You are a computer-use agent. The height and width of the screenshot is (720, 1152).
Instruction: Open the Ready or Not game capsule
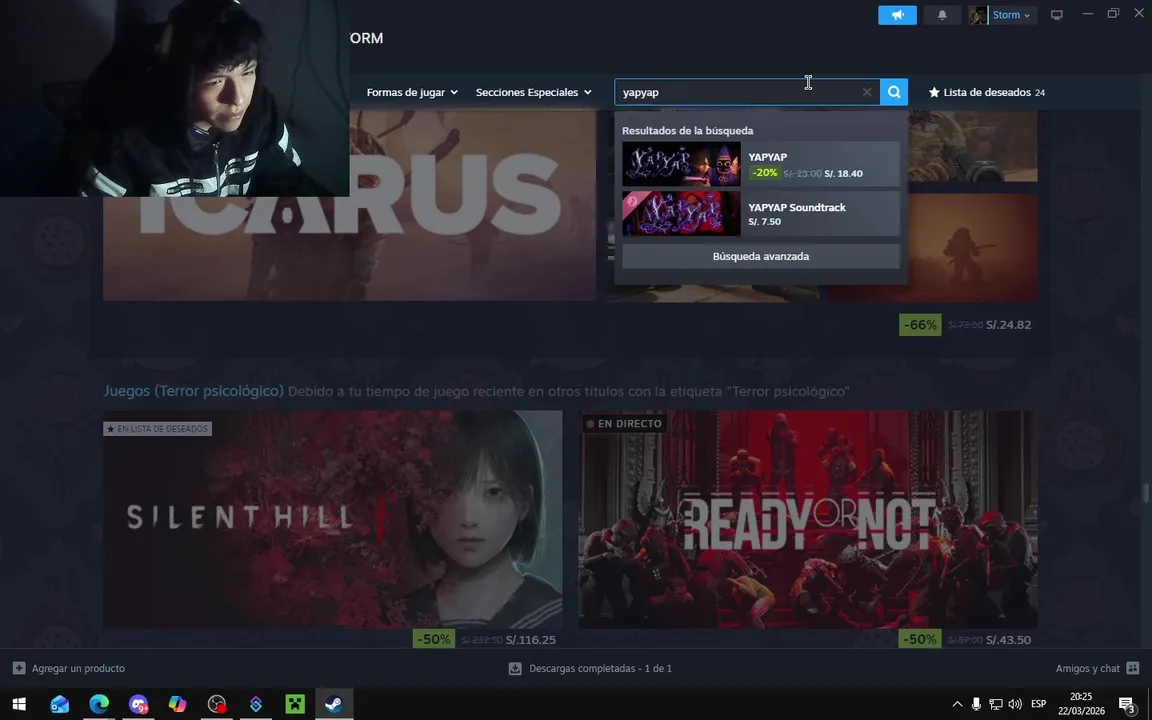point(807,519)
